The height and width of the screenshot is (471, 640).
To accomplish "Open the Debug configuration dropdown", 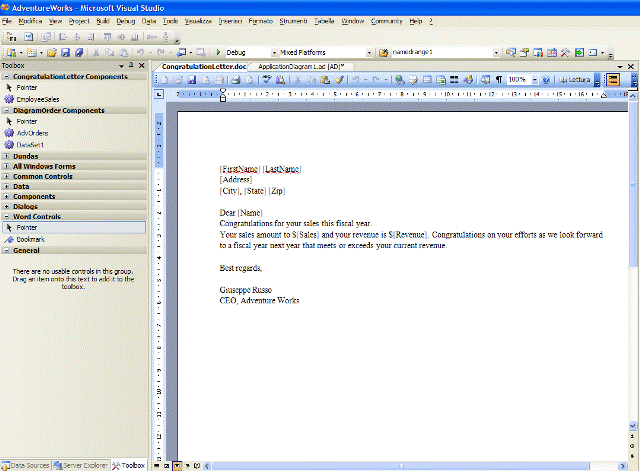I will tap(274, 53).
